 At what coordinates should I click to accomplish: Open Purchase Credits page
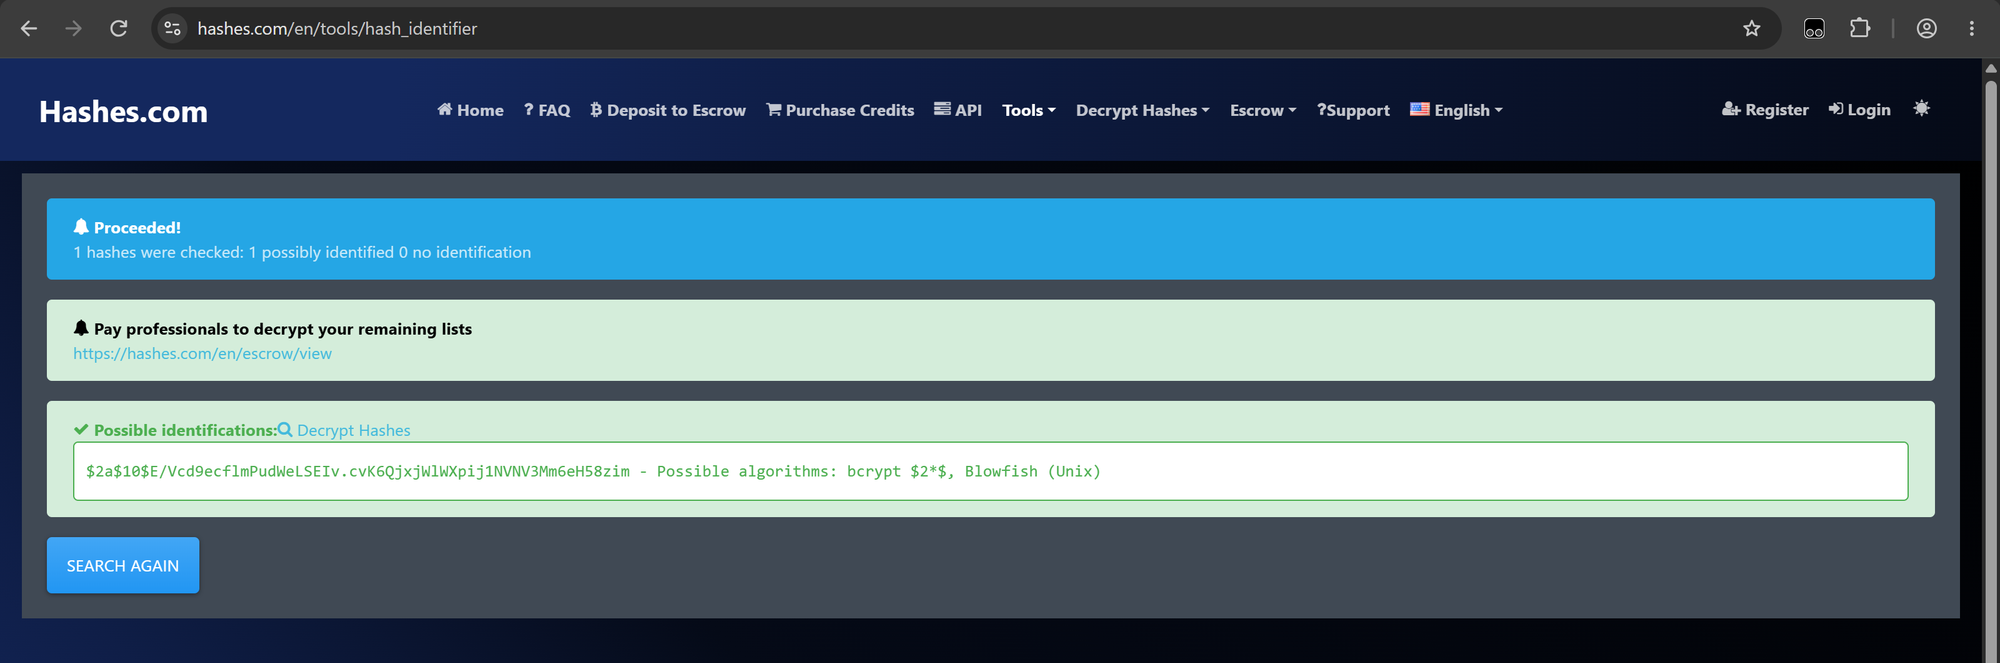(x=840, y=110)
